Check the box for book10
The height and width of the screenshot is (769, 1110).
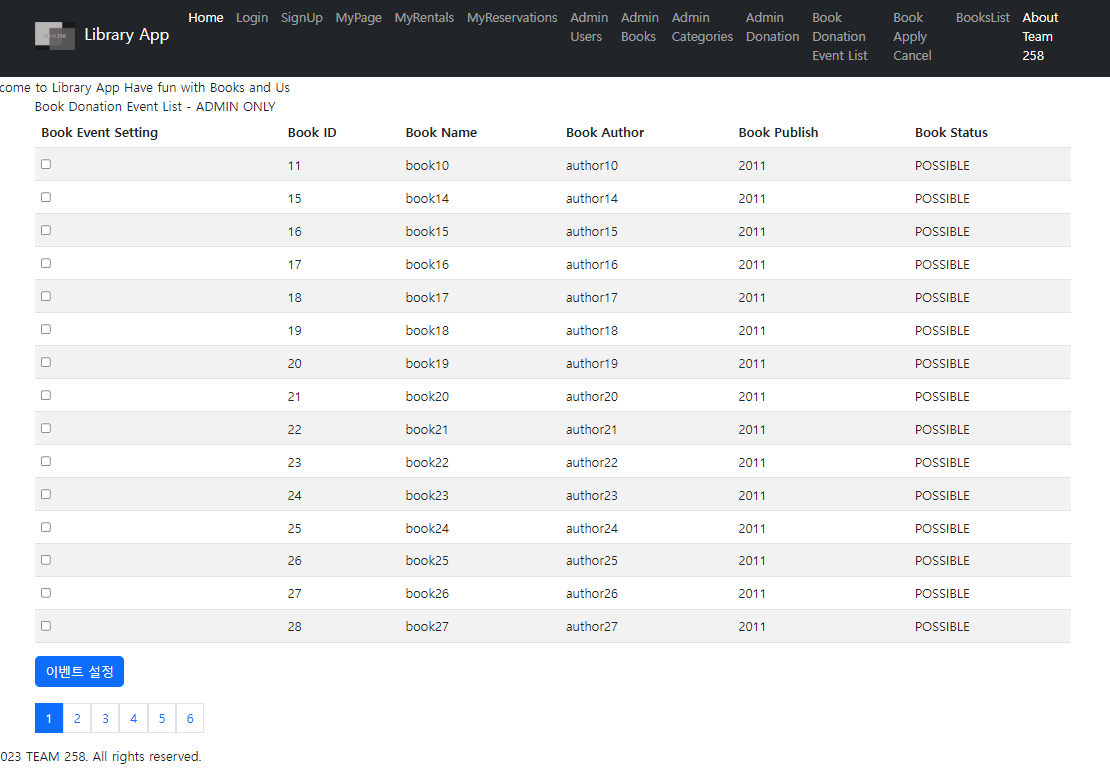(x=46, y=164)
